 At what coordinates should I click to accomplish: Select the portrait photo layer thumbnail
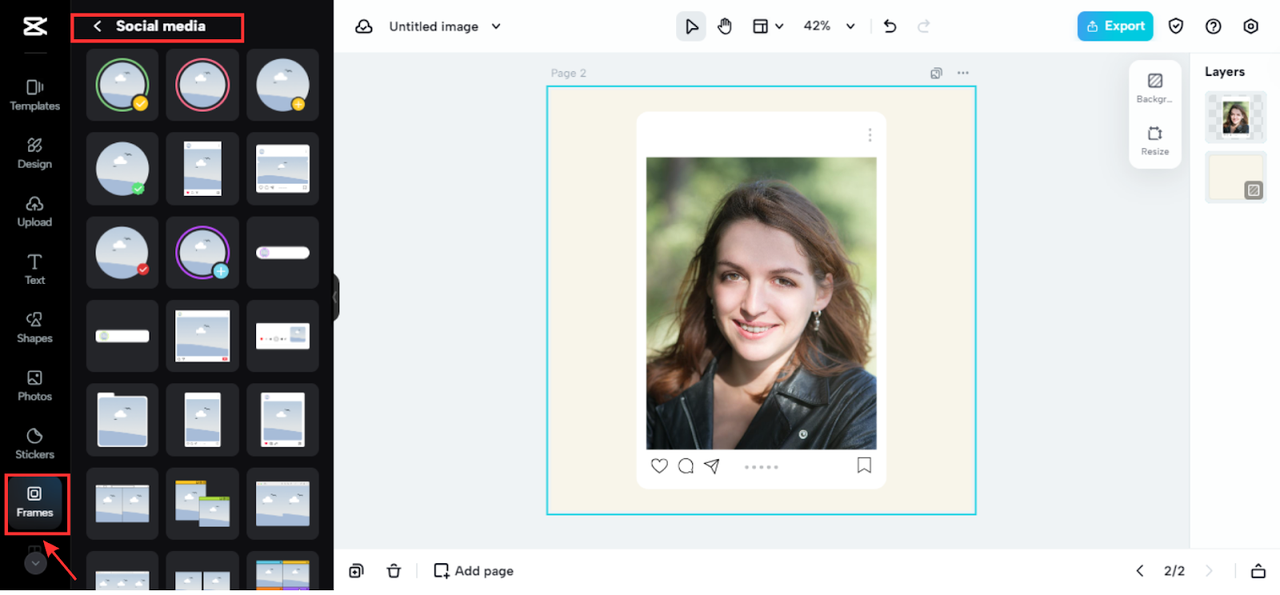coord(1236,118)
